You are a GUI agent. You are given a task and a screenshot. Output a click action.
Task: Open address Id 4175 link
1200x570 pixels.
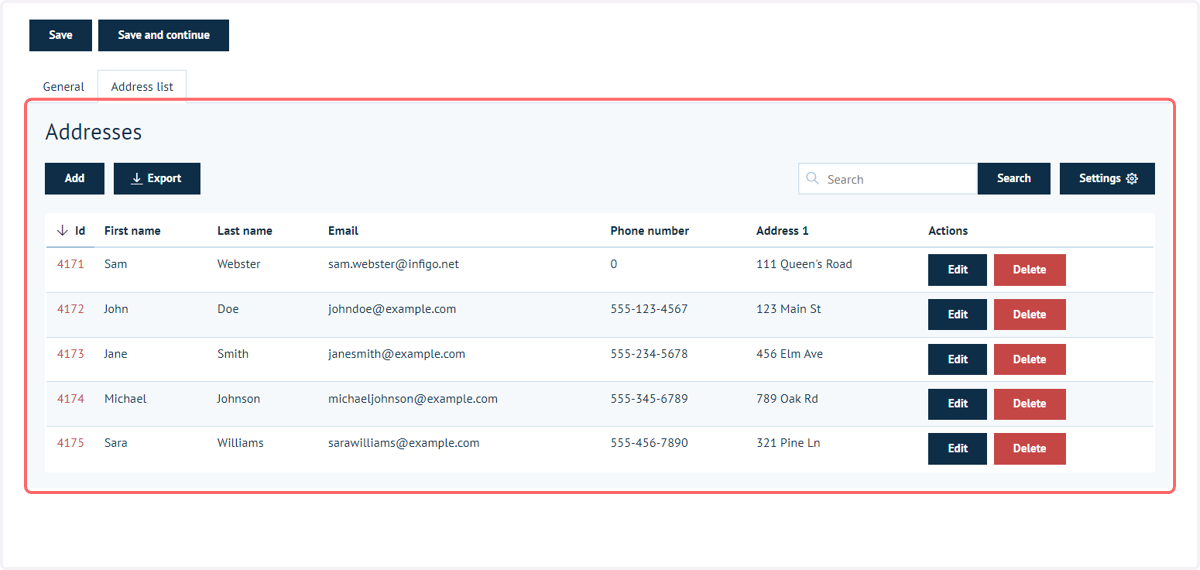(70, 443)
